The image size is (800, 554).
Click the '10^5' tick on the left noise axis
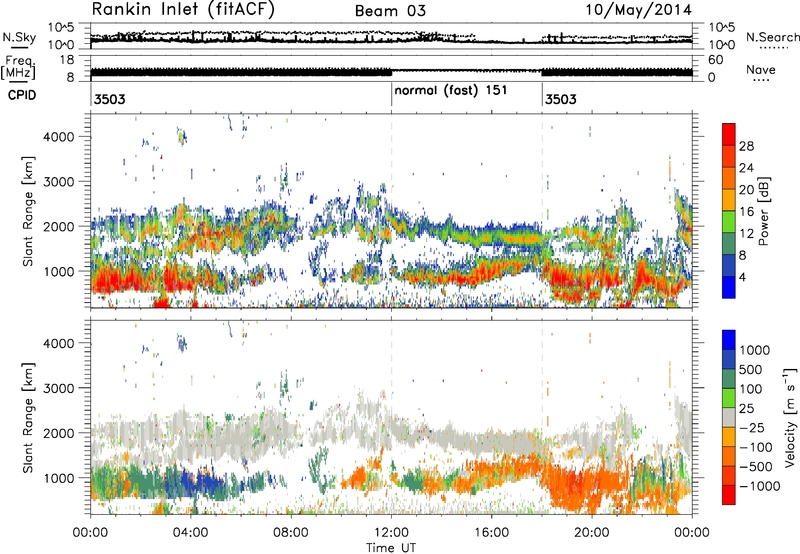coord(62,27)
